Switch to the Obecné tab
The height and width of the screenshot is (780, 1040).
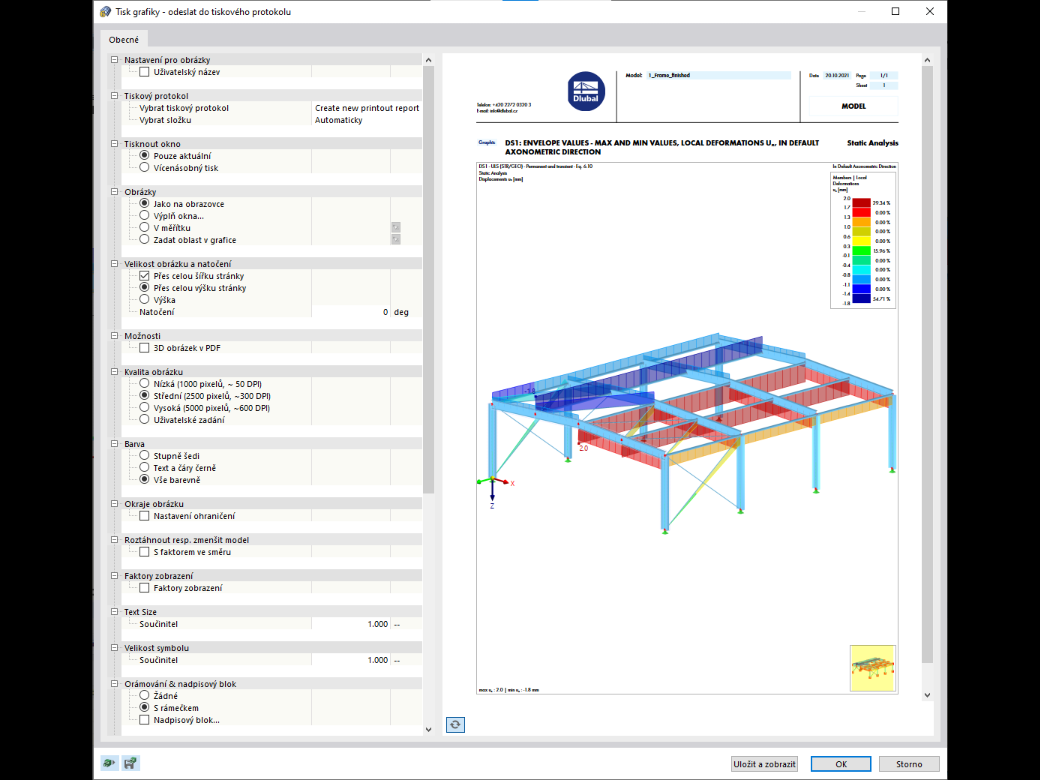[x=124, y=40]
